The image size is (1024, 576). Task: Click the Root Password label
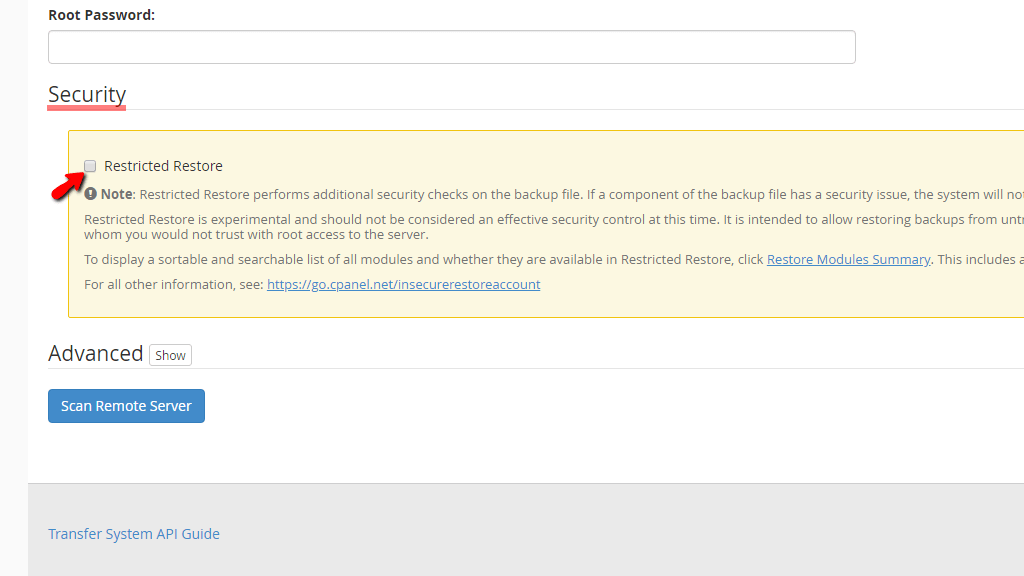(102, 15)
